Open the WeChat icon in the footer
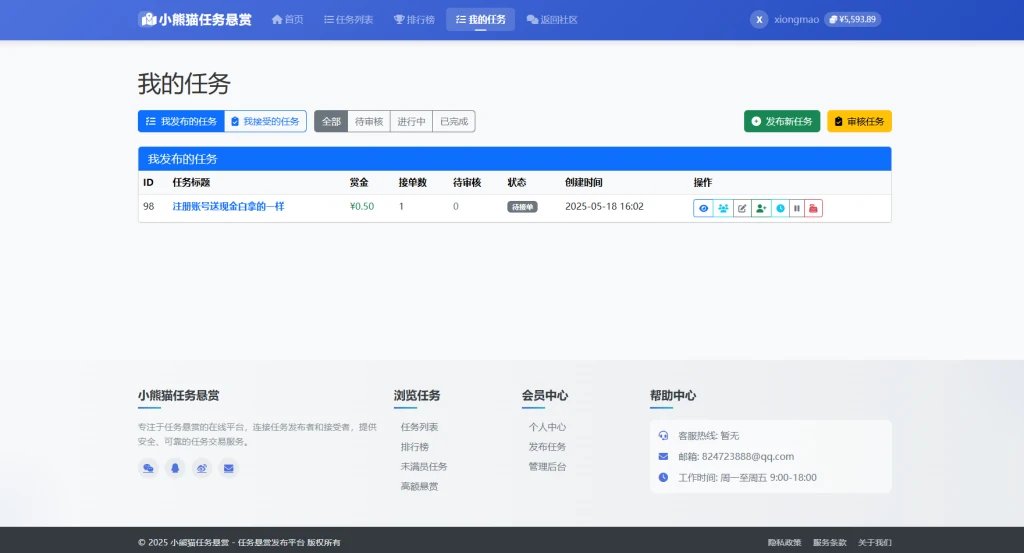The width and height of the screenshot is (1024, 553). [148, 468]
